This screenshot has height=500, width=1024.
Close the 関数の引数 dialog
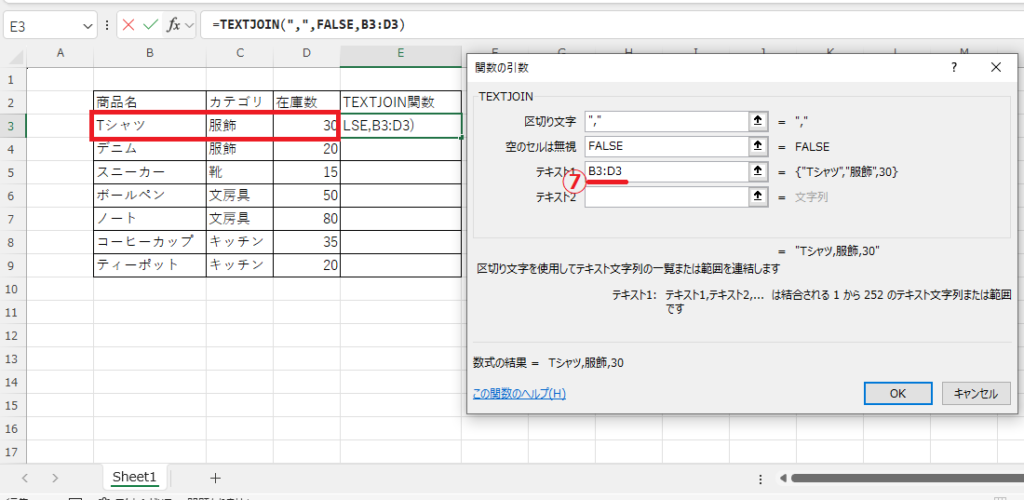[x=995, y=67]
